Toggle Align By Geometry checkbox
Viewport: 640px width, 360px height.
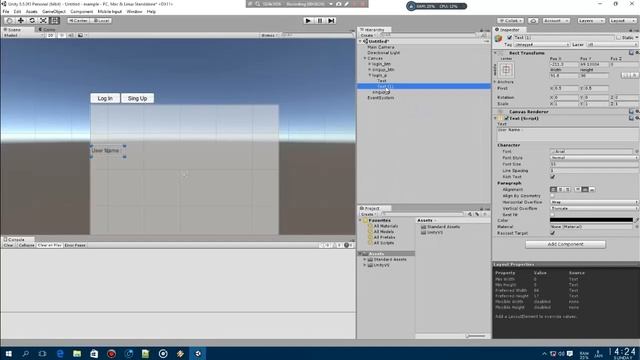553,196
